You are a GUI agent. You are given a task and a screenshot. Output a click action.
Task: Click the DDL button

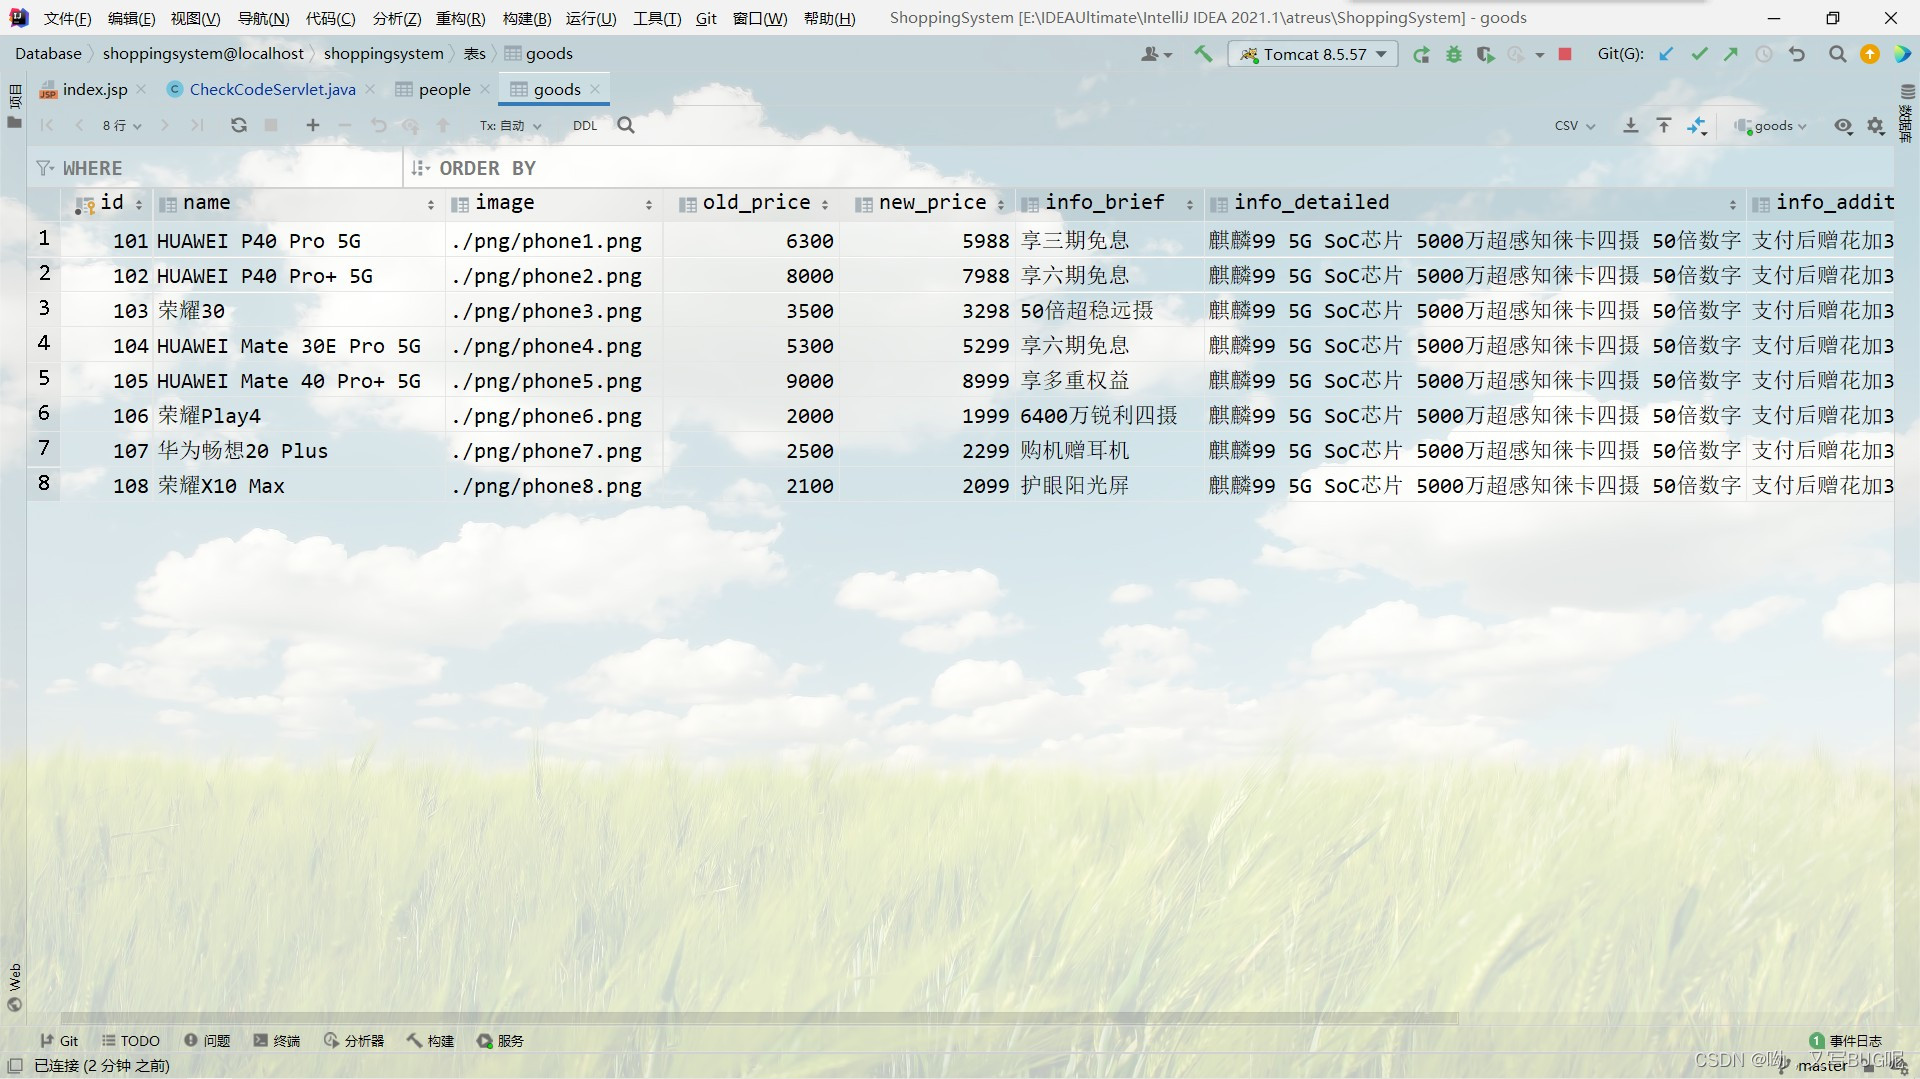585,125
